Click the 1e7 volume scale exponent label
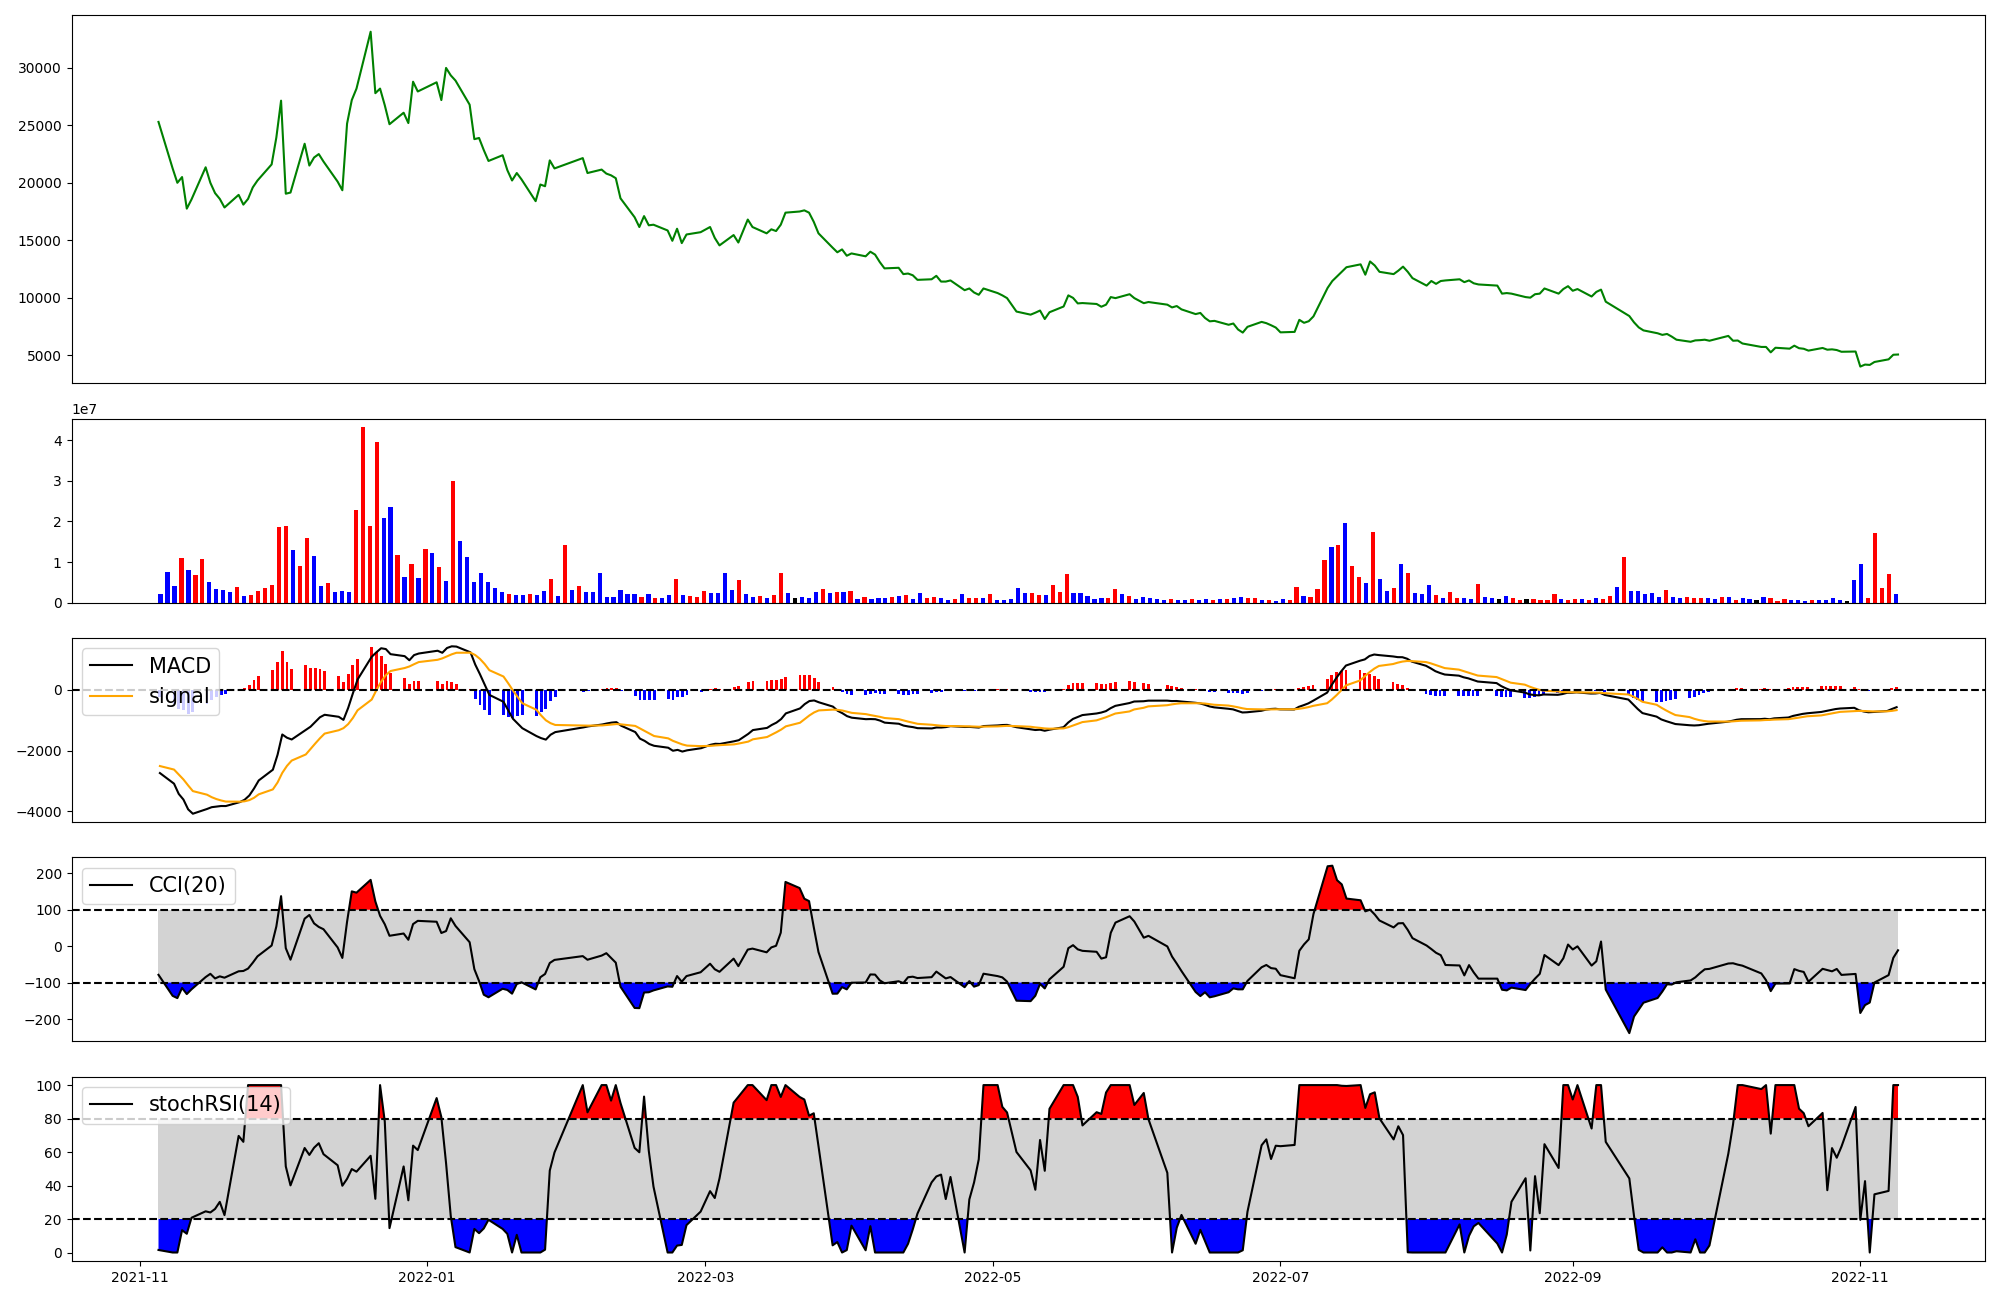Image resolution: width=2000 pixels, height=1300 pixels. pos(85,409)
